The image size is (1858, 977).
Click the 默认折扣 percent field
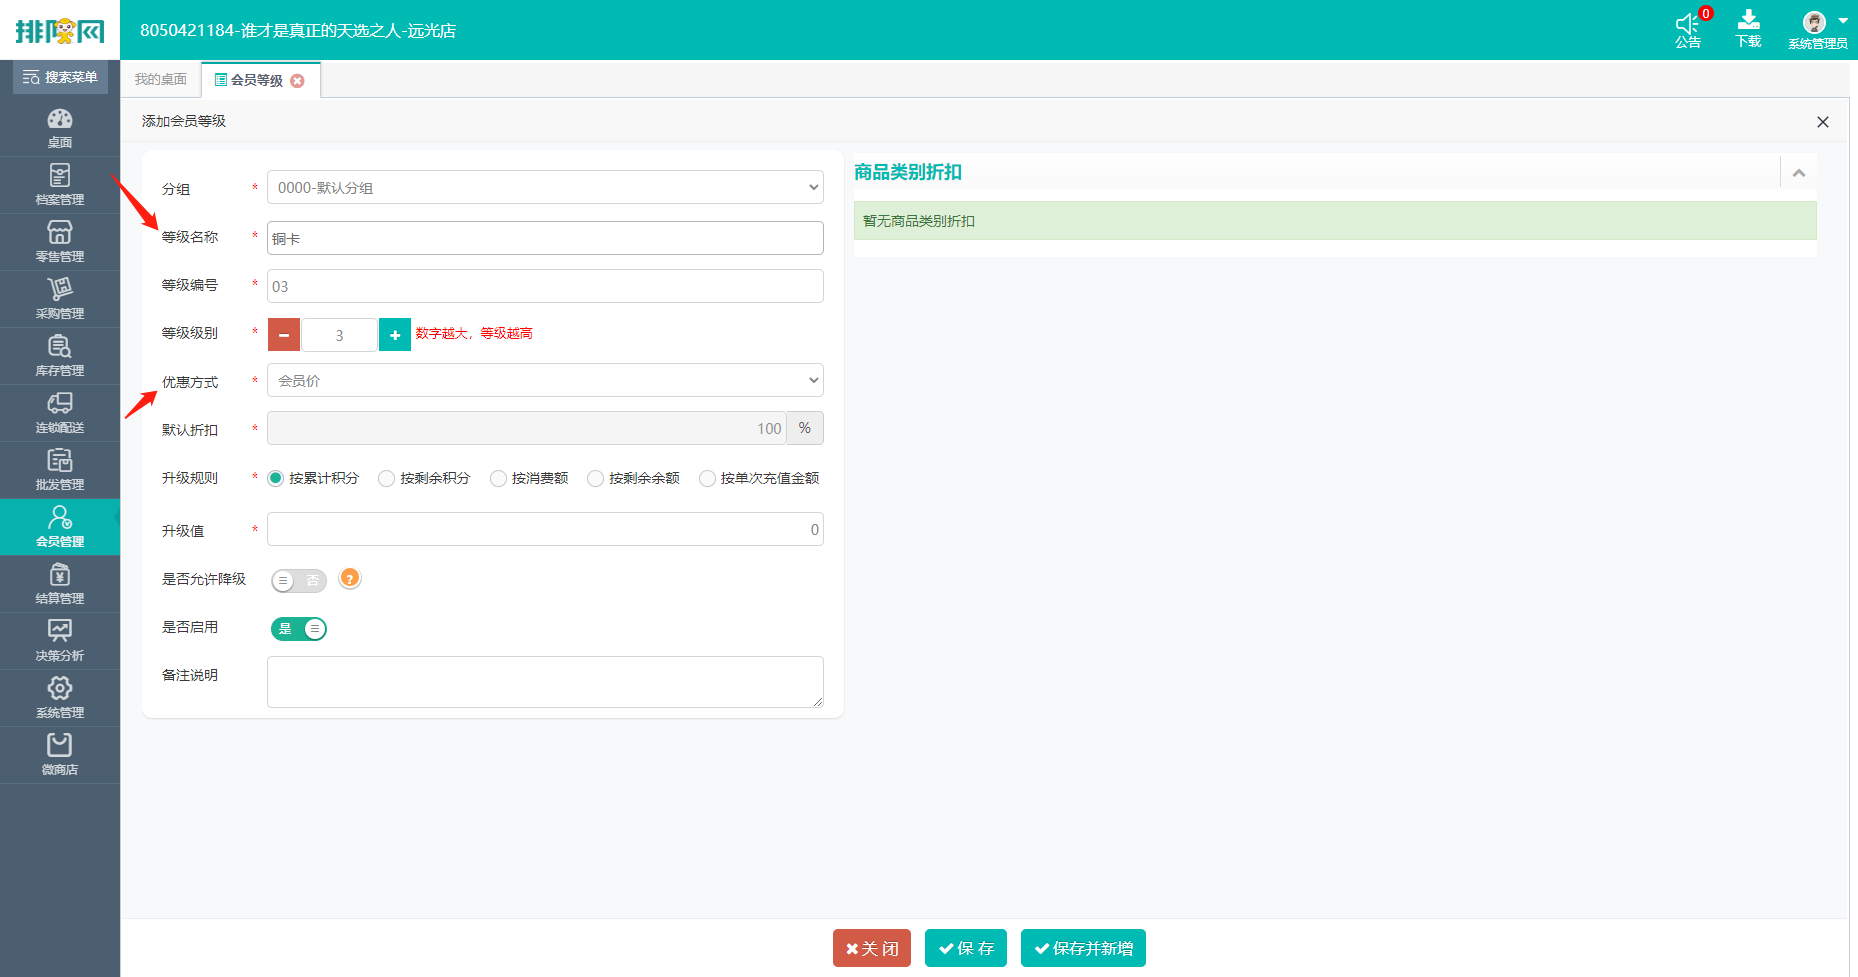click(x=527, y=428)
